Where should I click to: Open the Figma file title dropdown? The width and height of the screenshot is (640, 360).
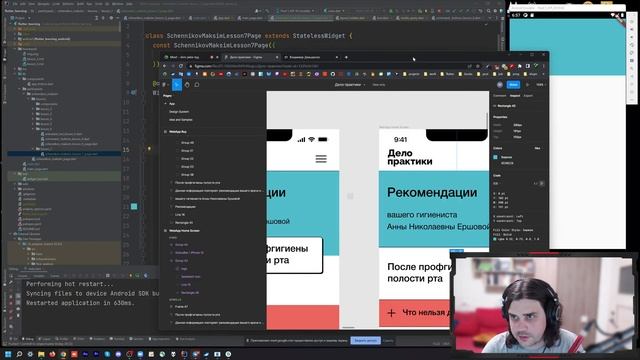pos(350,85)
